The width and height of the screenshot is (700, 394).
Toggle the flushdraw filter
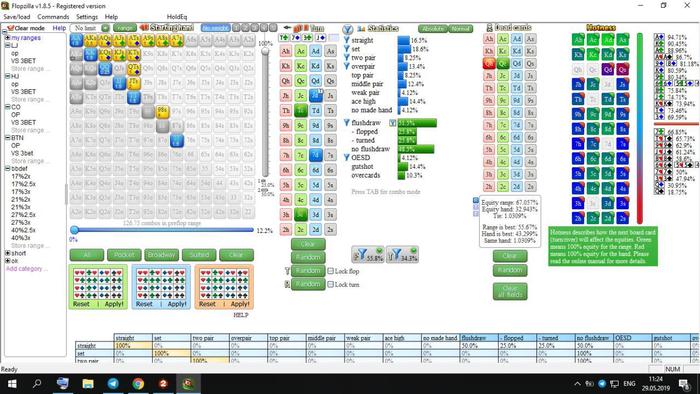[x=346, y=122]
